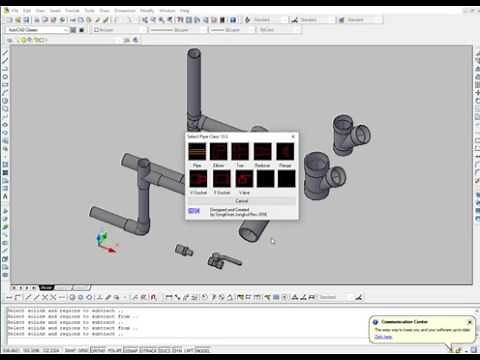The image size is (480, 360).
Task: Select the Snap to Center icon
Action: click(x=72, y=297)
